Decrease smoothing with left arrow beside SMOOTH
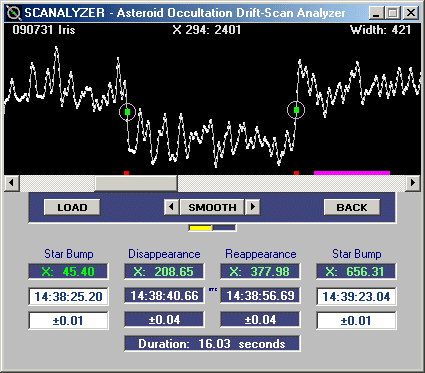 (x=172, y=207)
